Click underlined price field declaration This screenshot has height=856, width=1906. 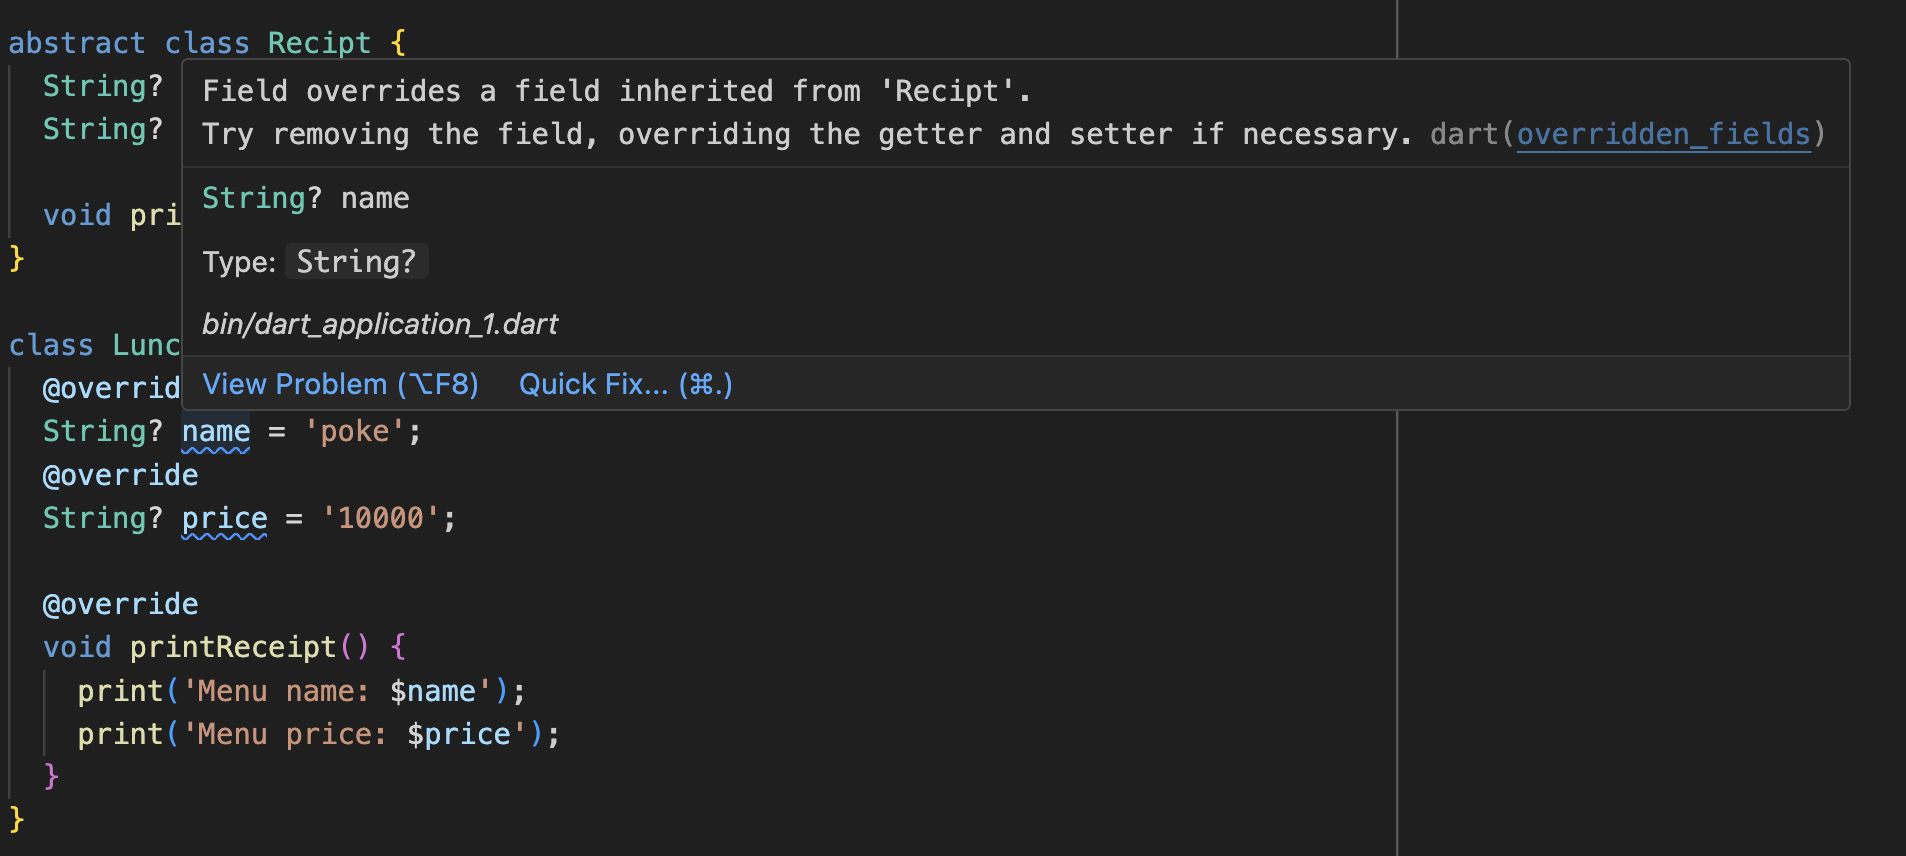click(224, 518)
